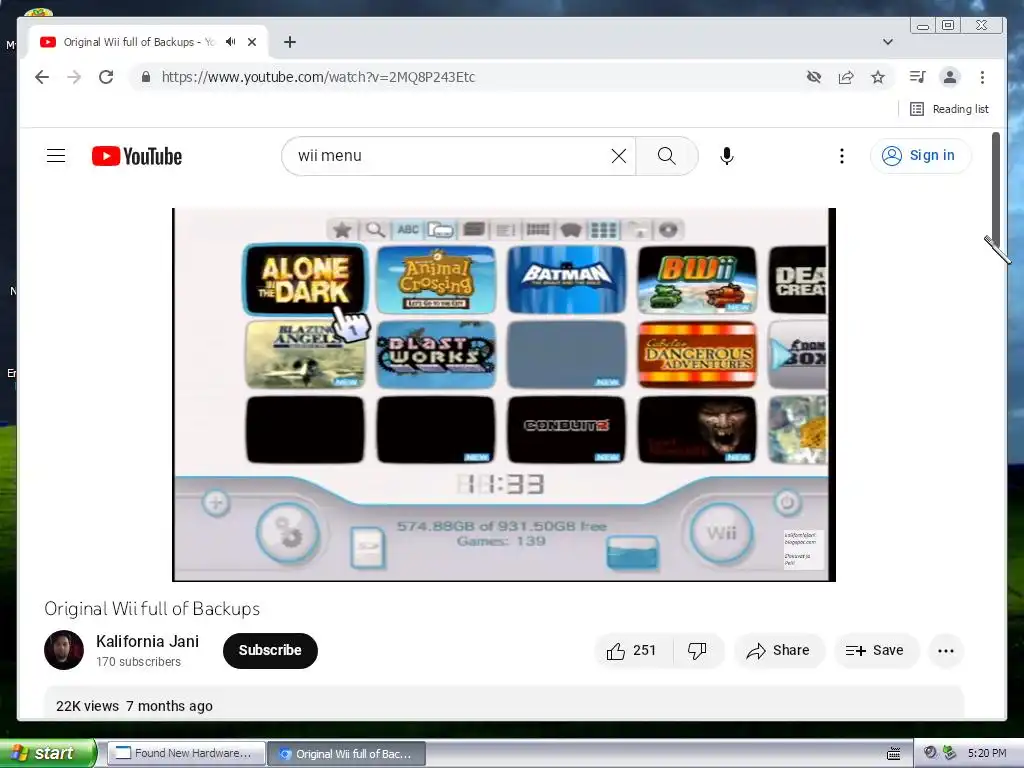
Task: Open Kalifornia Jani channel avatar
Action: click(64, 650)
